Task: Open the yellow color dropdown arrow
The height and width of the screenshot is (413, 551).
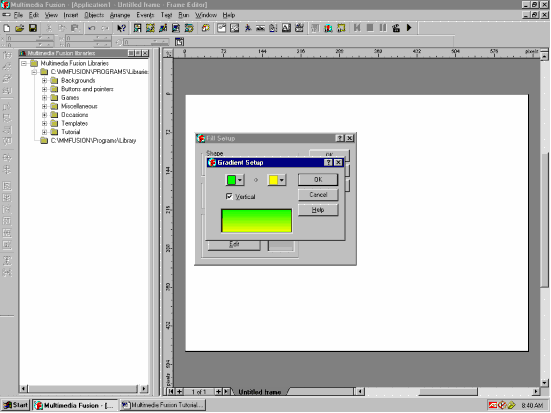Action: (x=282, y=180)
